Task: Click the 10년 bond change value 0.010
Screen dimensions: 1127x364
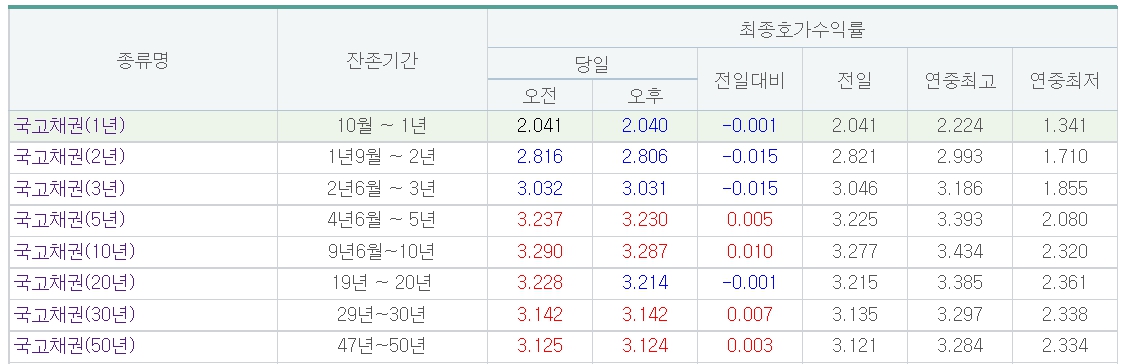Action: [750, 251]
